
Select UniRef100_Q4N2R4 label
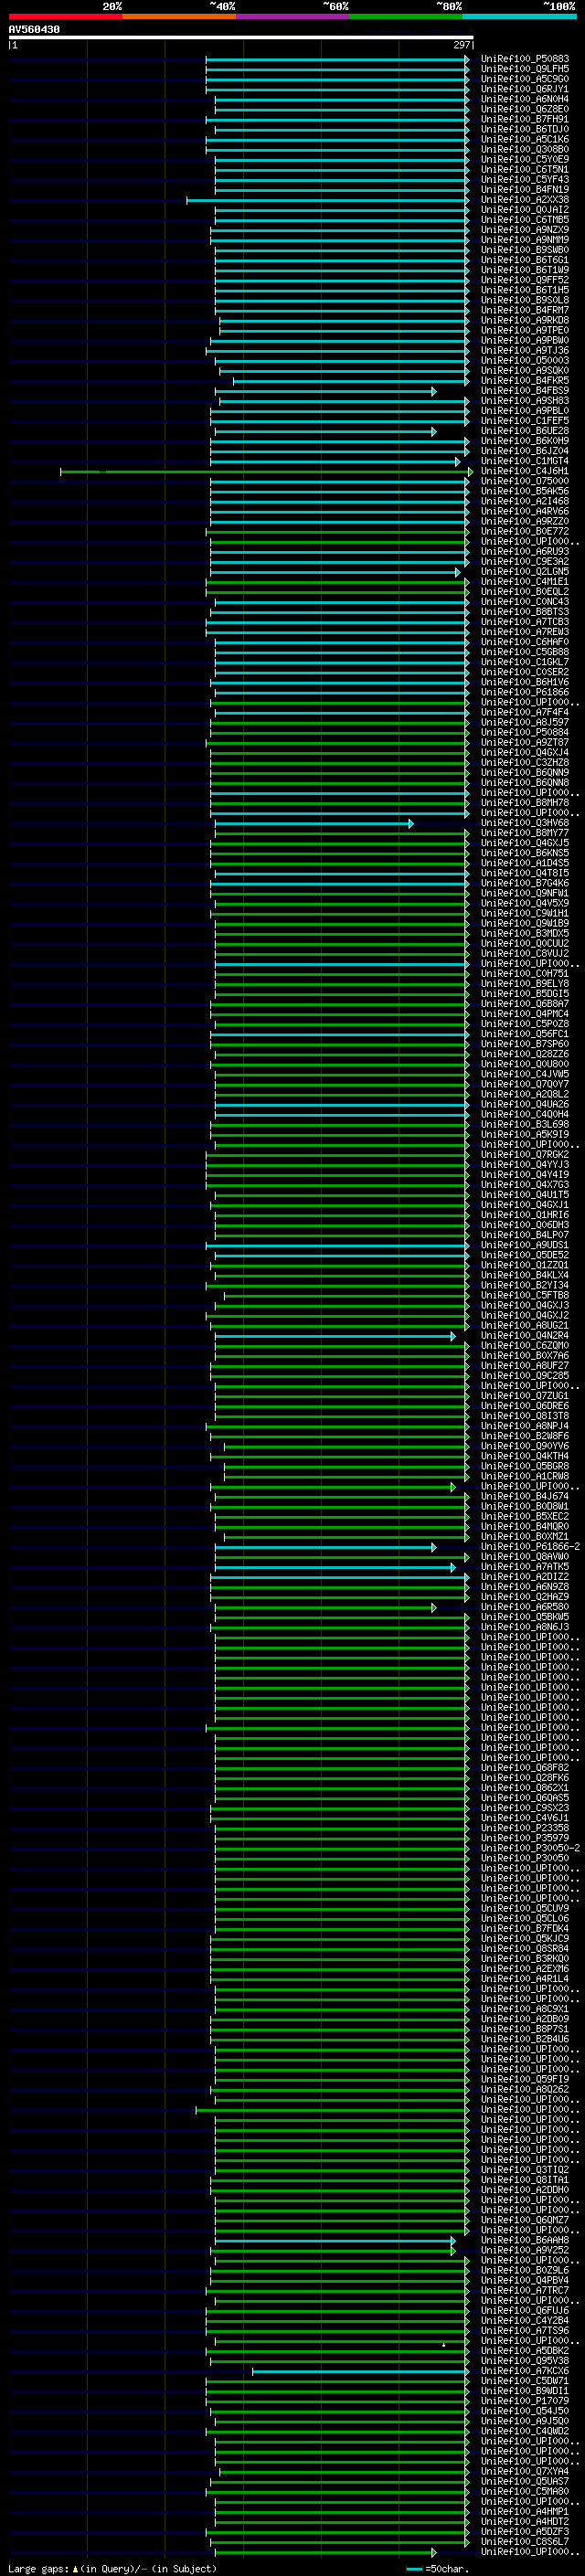525,1336
